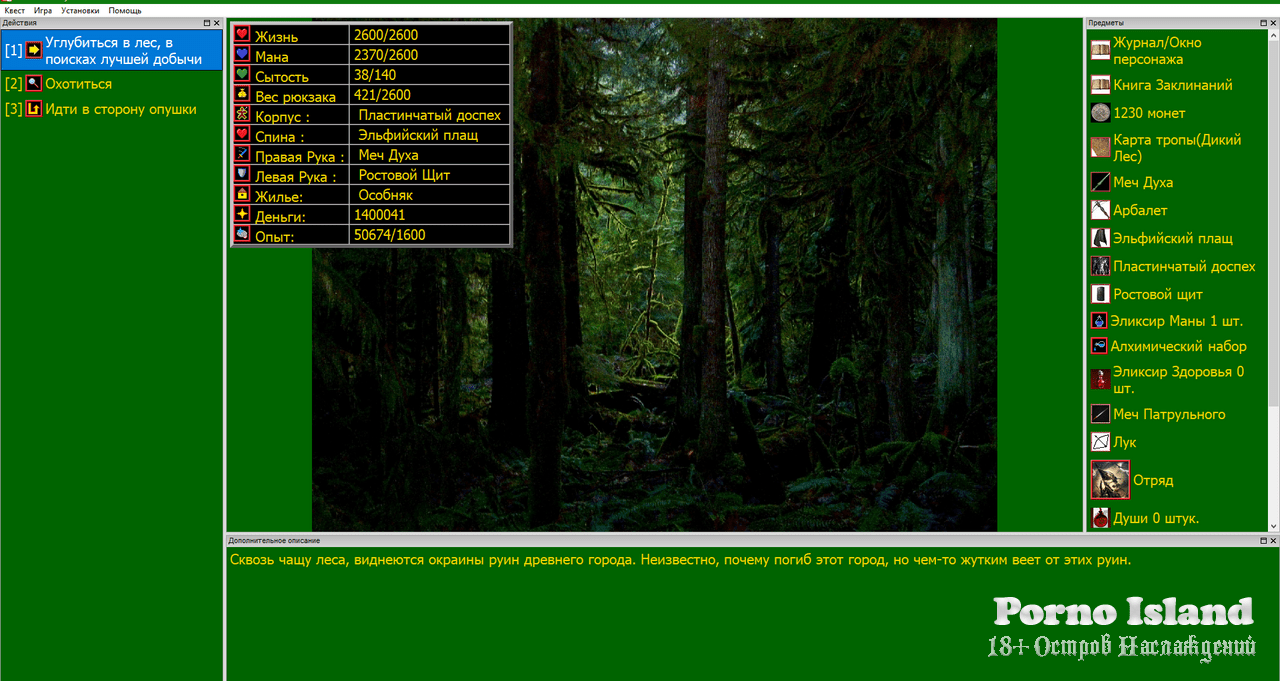Select Идти в сторону опушки
Image resolution: width=1280 pixels, height=681 pixels.
tap(120, 109)
